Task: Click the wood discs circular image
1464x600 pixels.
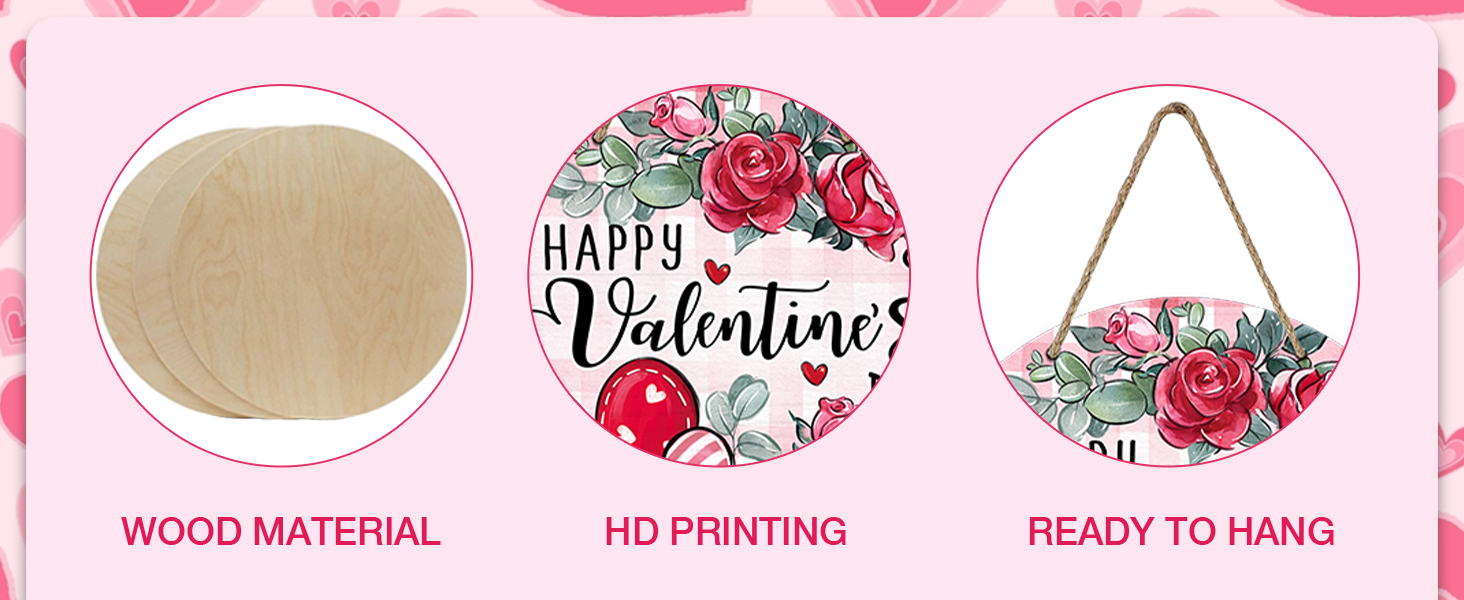Action: (281, 276)
